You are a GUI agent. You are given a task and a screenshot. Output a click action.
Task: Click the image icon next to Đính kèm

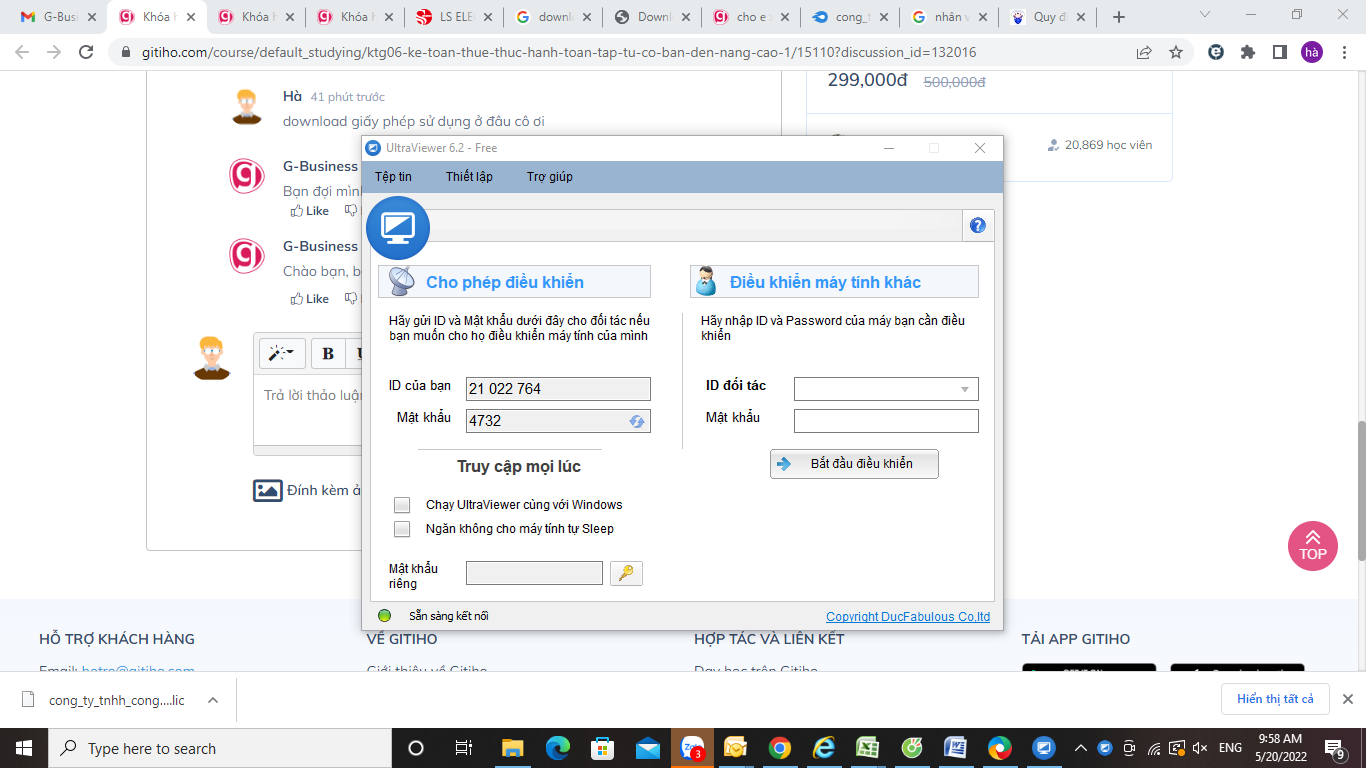pos(268,490)
